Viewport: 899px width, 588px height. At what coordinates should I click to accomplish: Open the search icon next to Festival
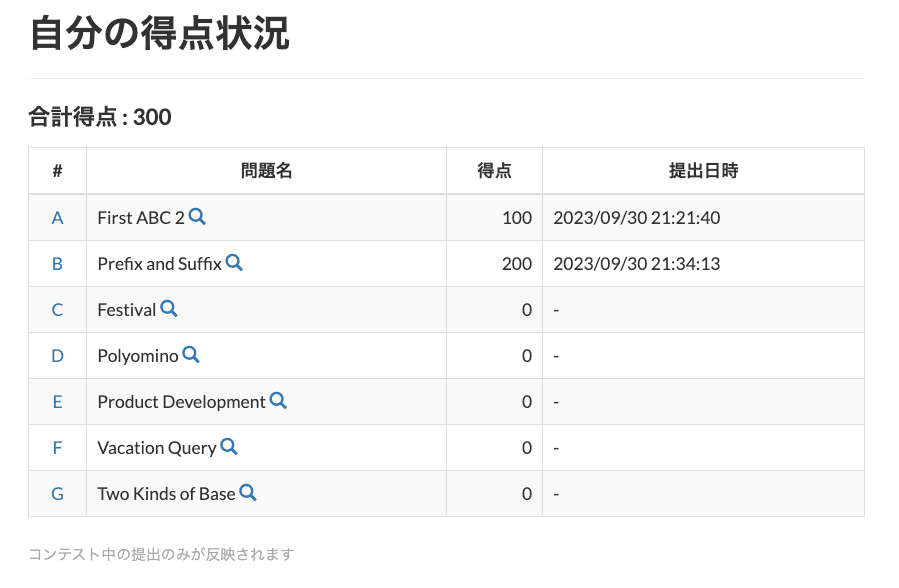coord(169,309)
